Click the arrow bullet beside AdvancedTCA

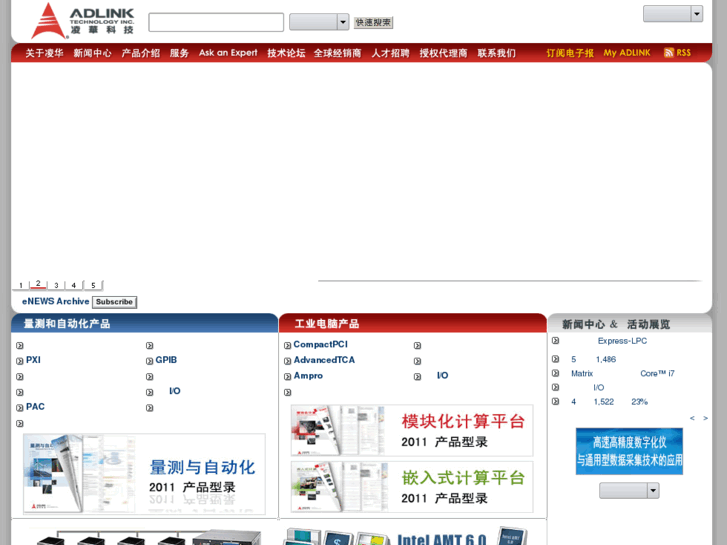tap(287, 361)
